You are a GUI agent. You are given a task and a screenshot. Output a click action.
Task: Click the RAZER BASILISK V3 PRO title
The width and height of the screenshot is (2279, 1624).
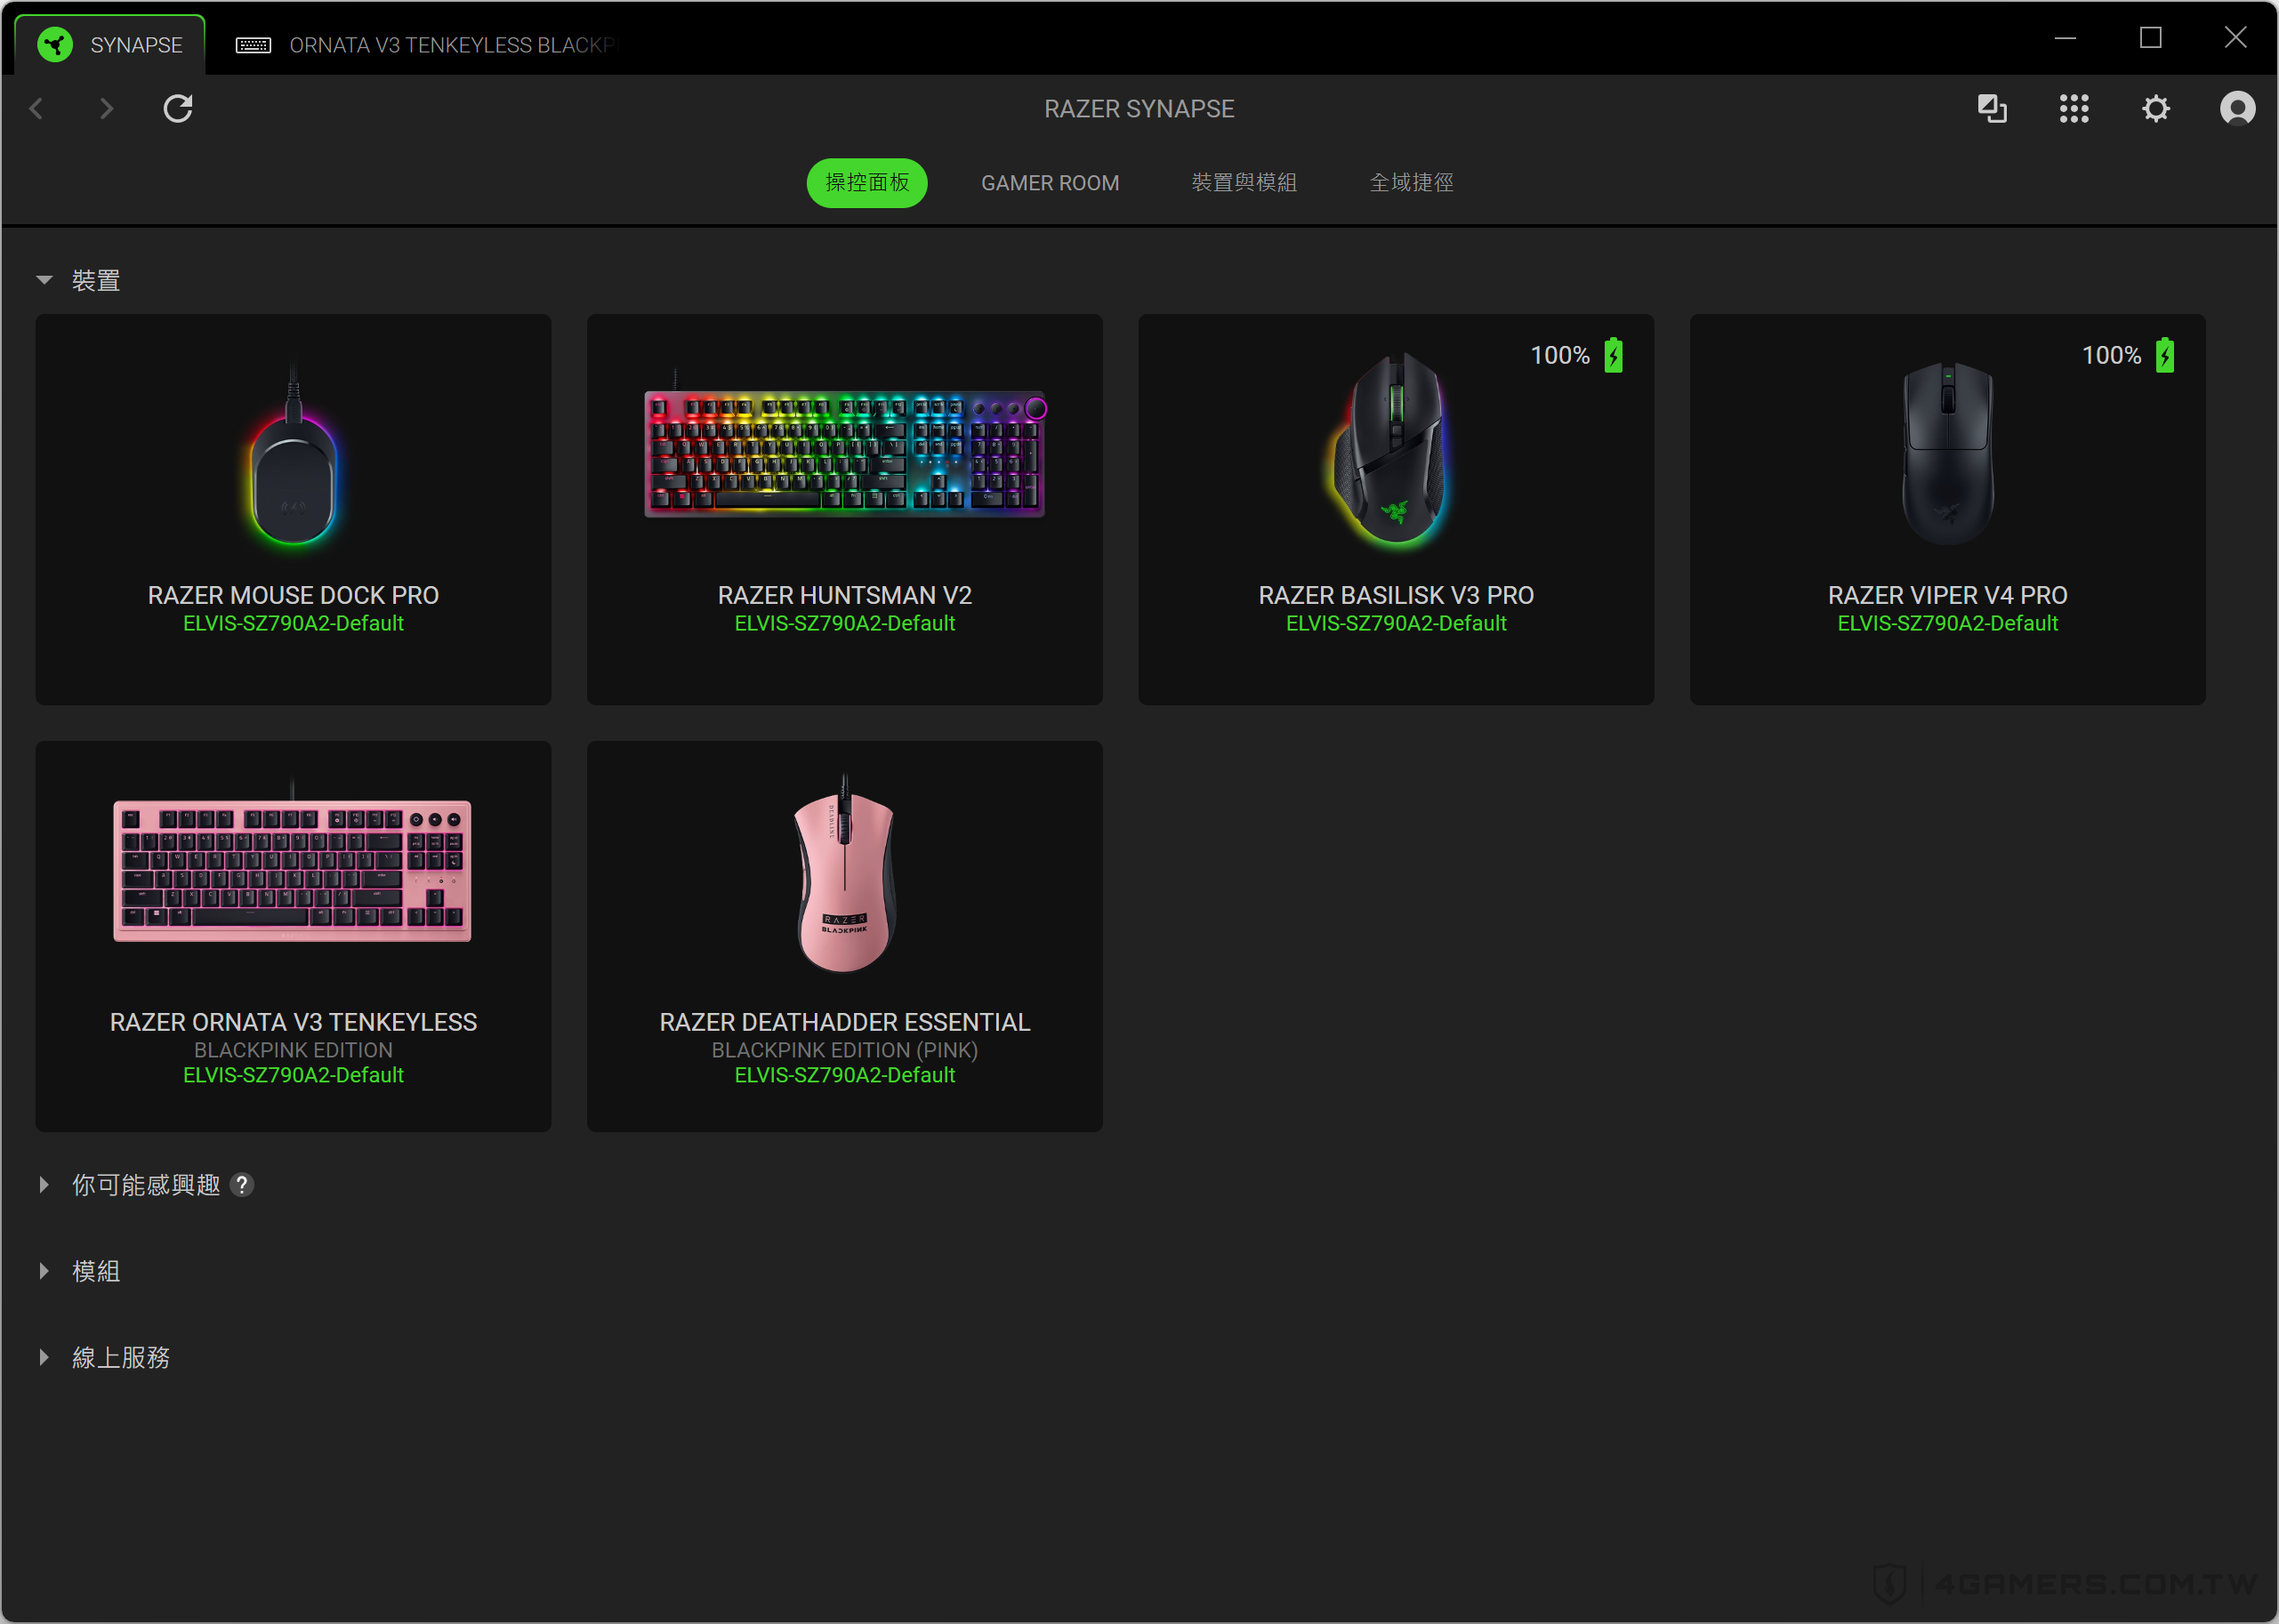[x=1396, y=595]
